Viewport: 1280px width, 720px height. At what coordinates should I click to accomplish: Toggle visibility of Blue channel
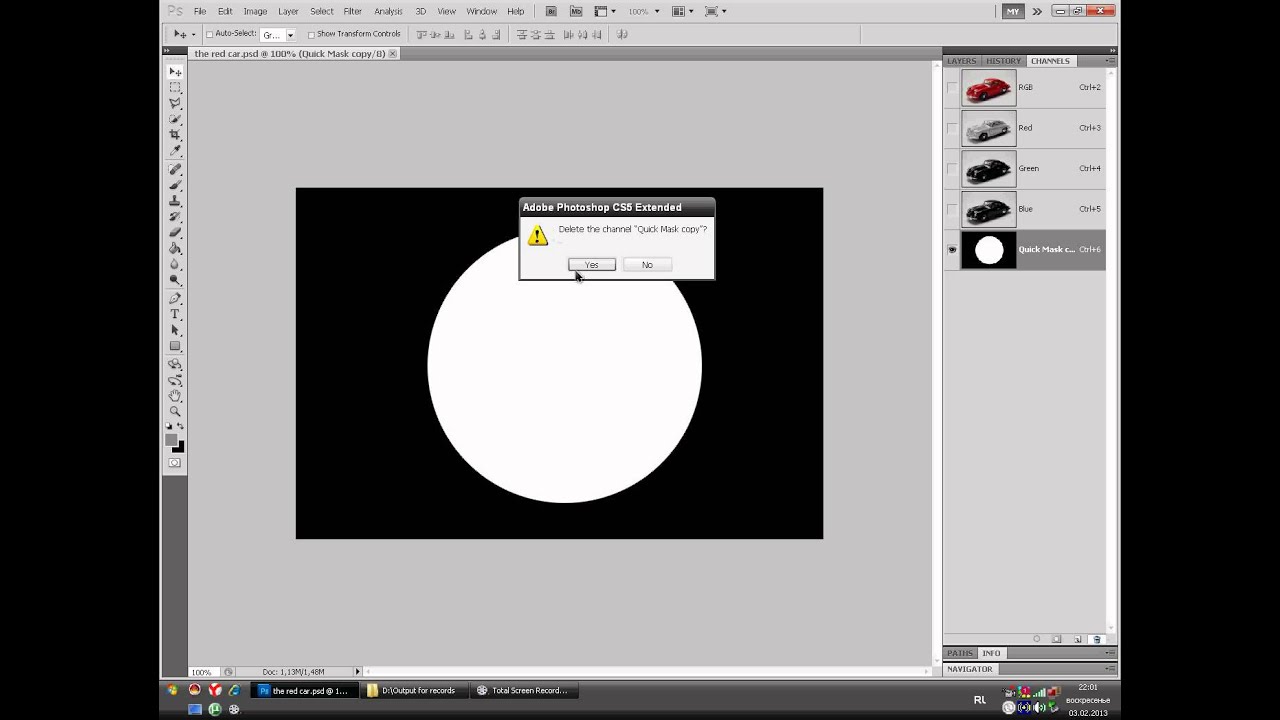(x=952, y=209)
